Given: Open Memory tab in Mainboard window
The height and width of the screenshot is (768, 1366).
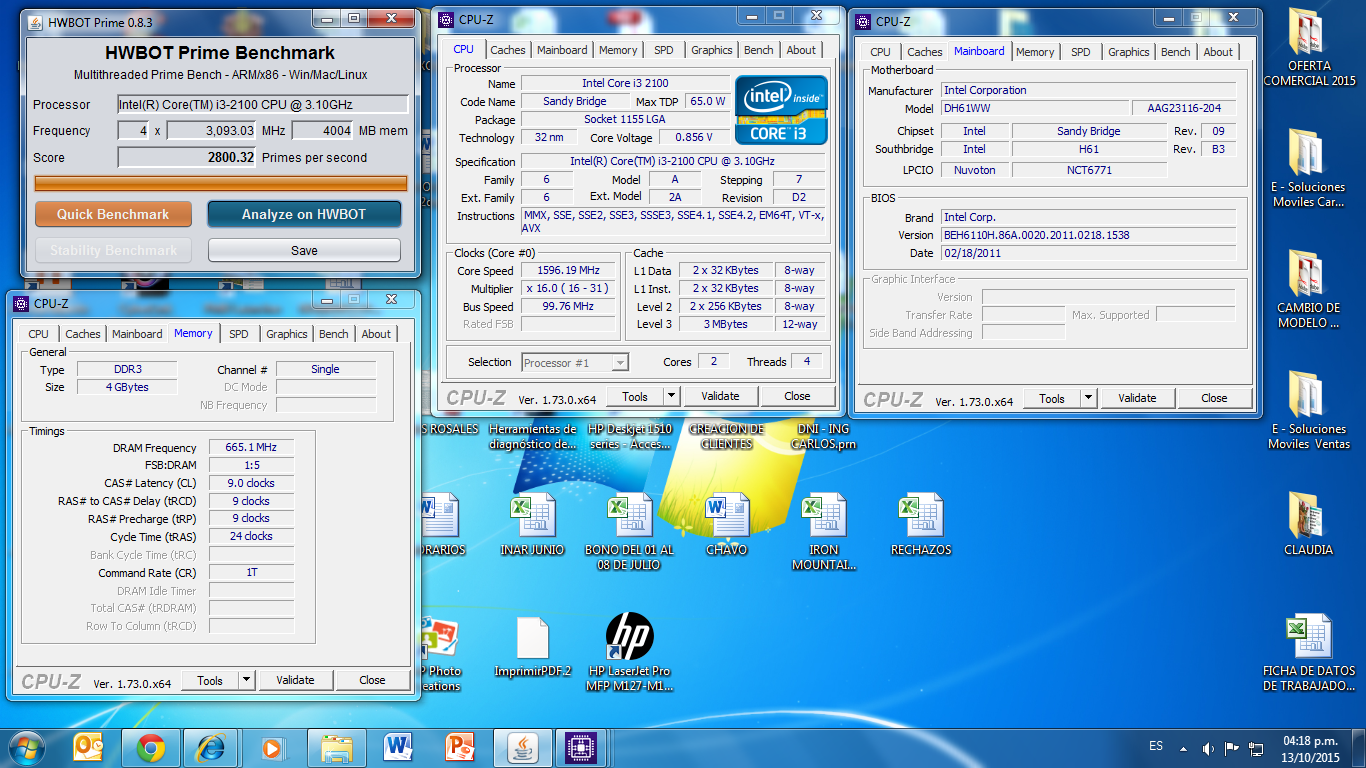Looking at the screenshot, I should coord(1035,52).
